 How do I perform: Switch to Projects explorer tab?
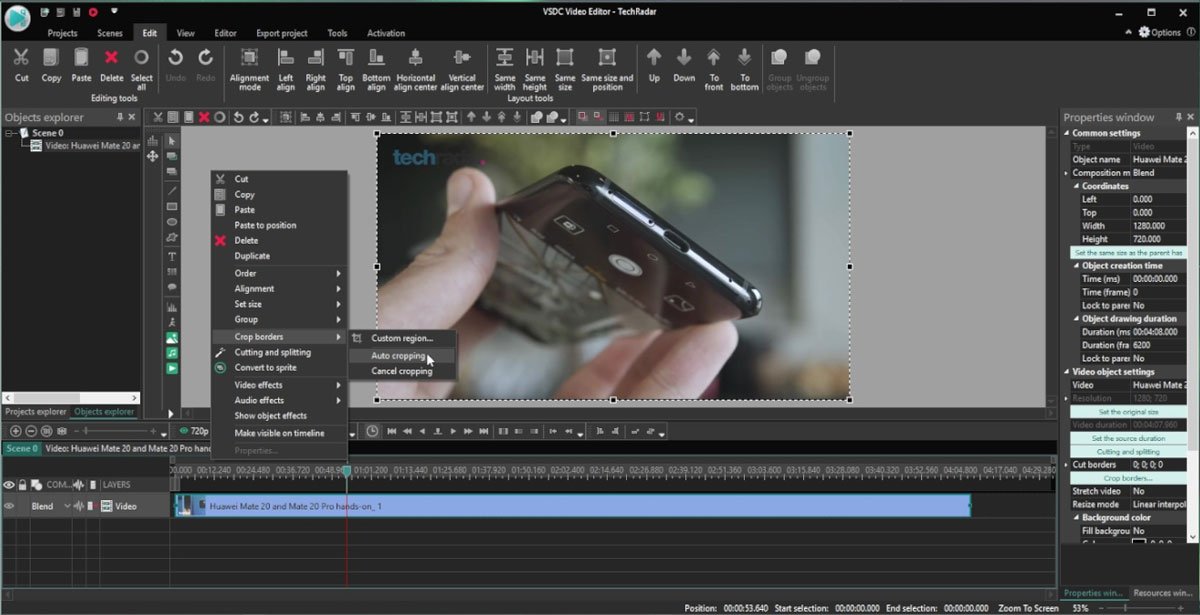coord(36,412)
